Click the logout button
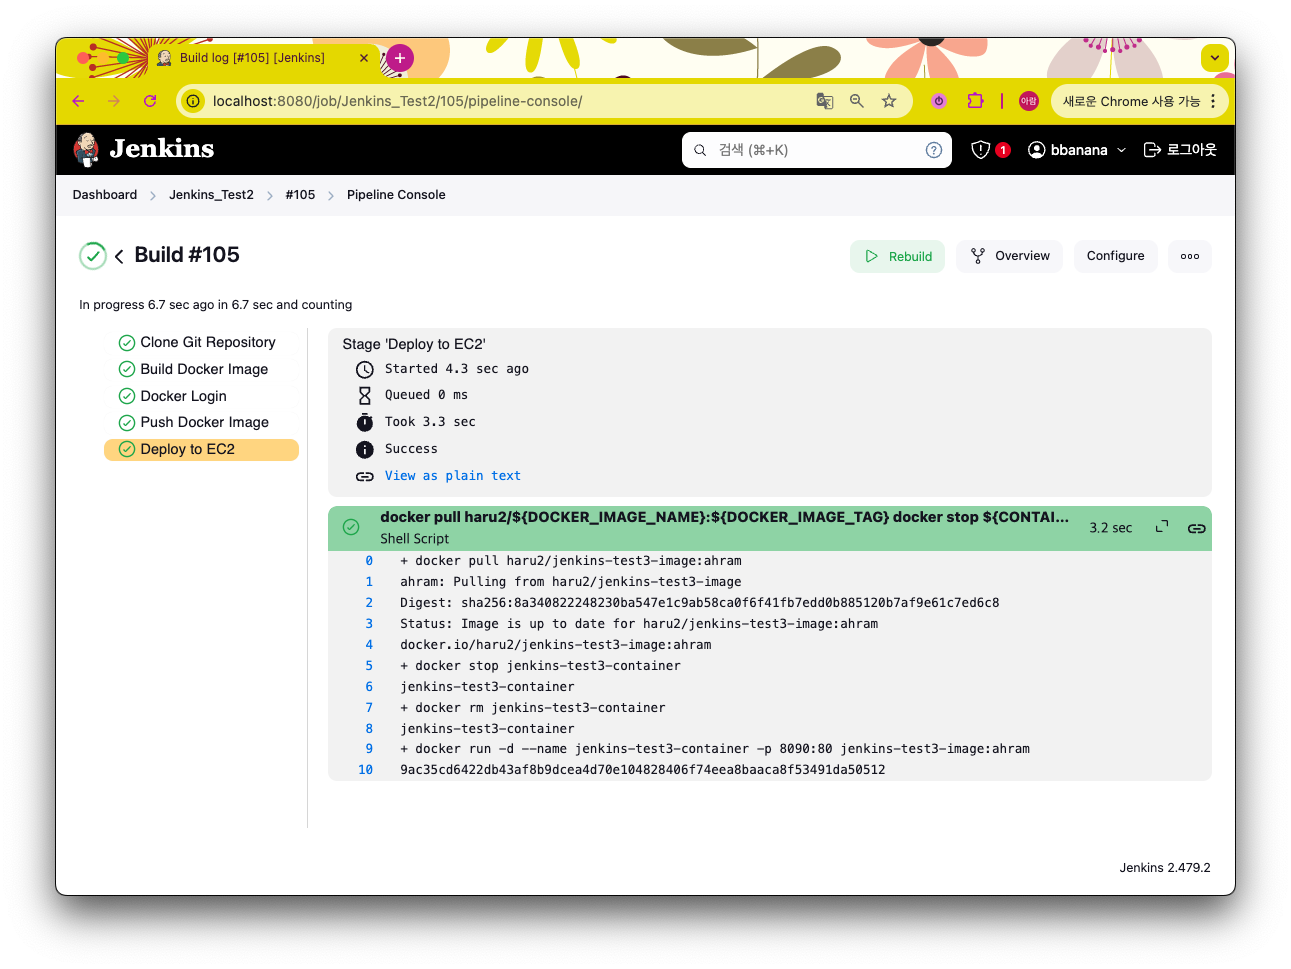 pos(1180,150)
